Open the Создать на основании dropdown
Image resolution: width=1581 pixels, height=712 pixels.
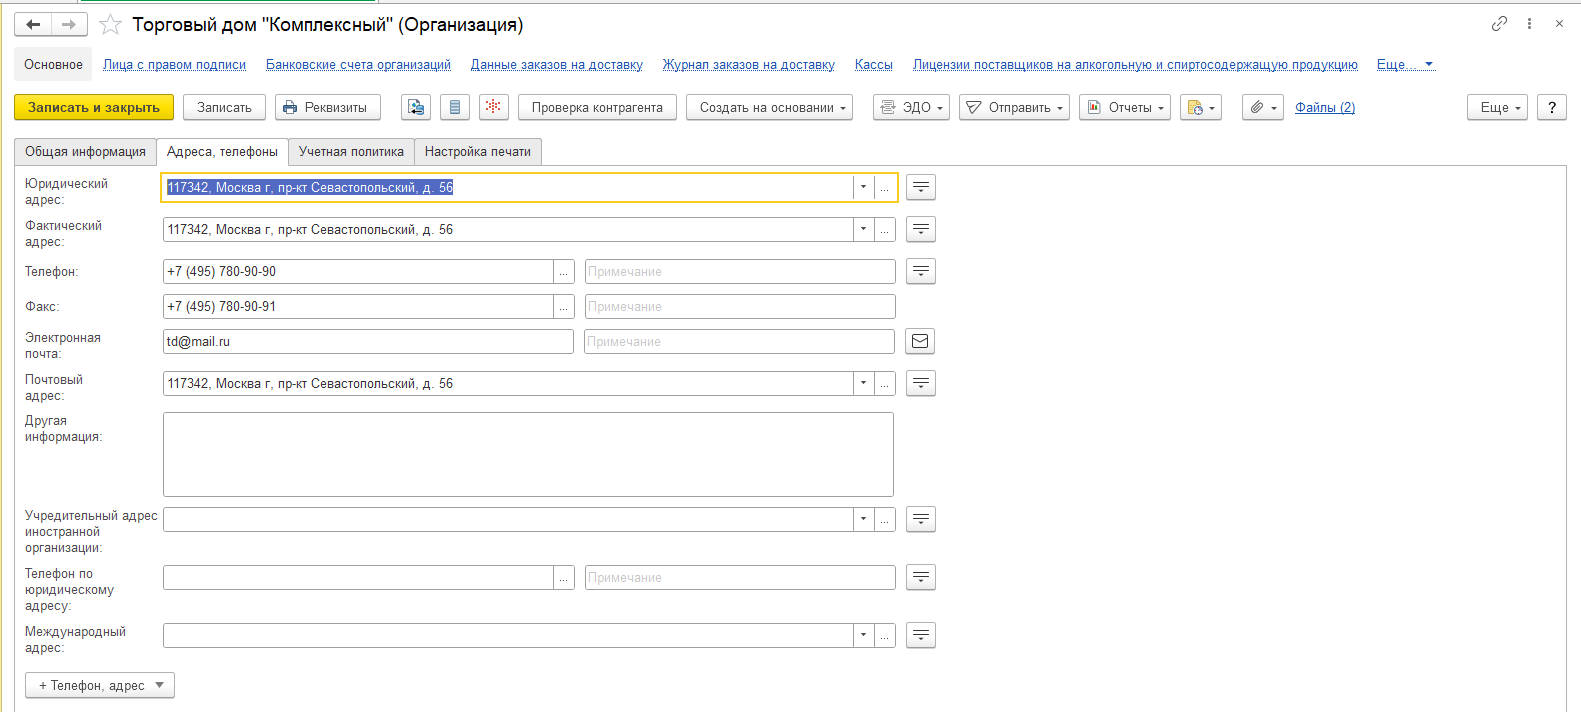[769, 107]
